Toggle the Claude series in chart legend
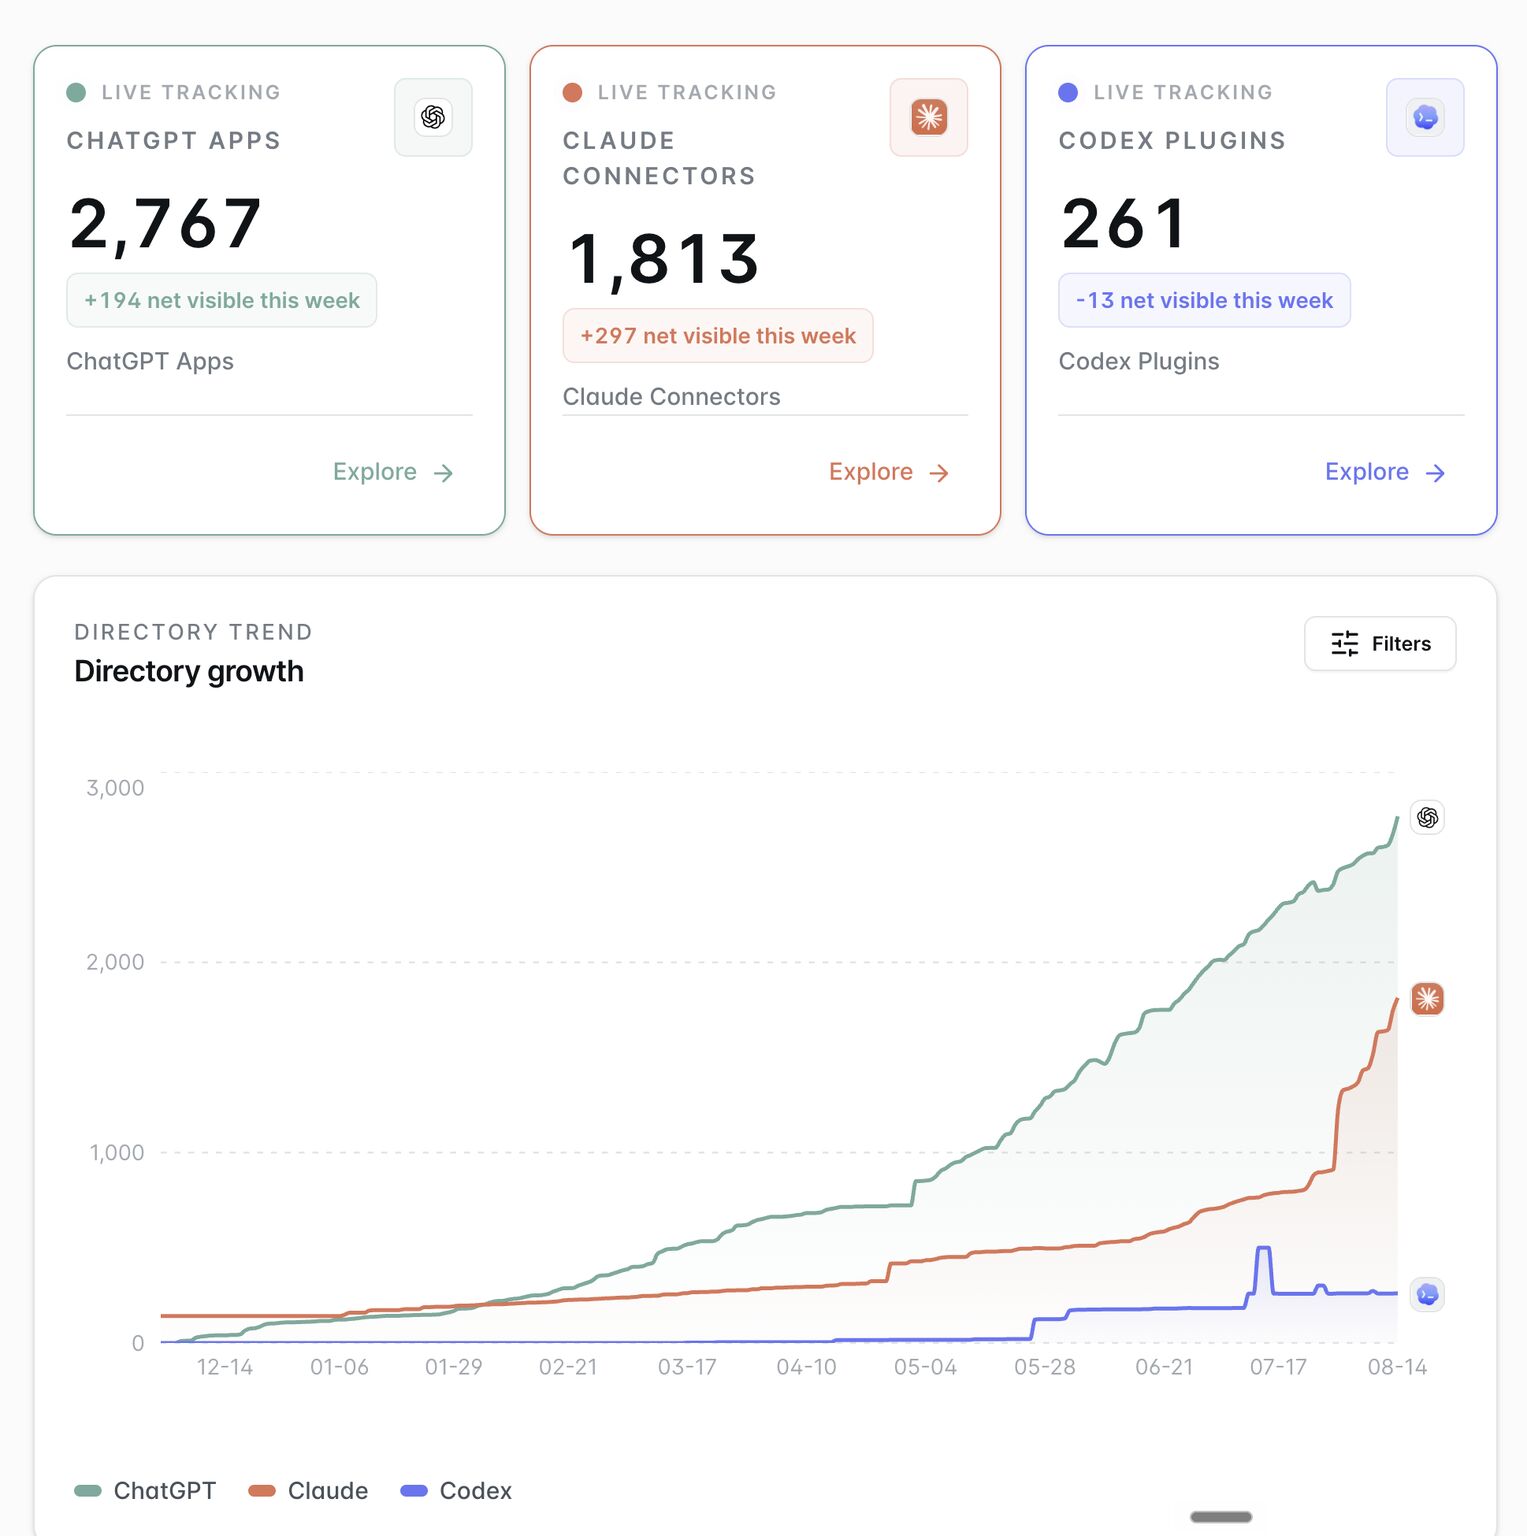1527x1536 pixels. (x=308, y=1491)
